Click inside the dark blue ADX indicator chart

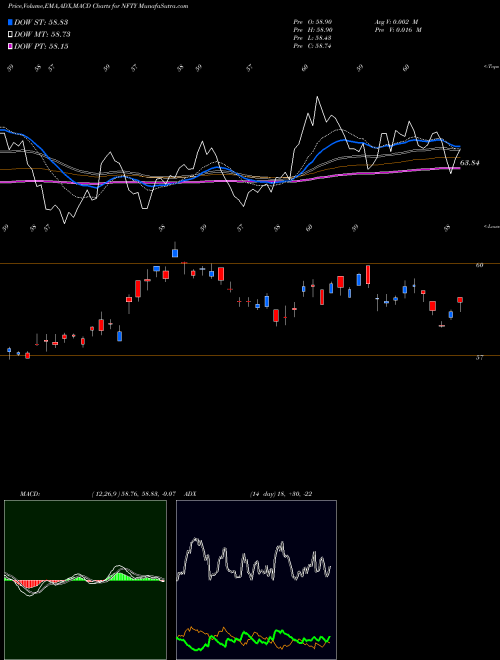coord(256,580)
